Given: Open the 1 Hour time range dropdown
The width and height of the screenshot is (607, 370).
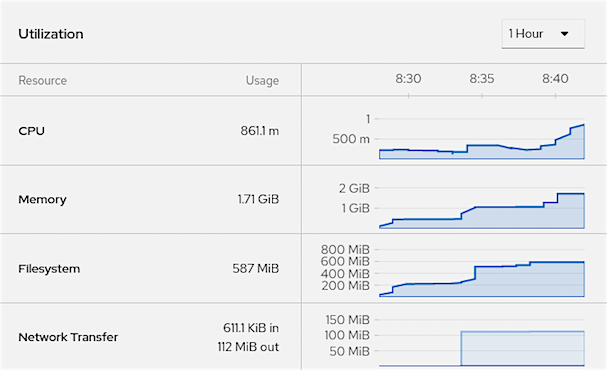Looking at the screenshot, I should tap(543, 34).
